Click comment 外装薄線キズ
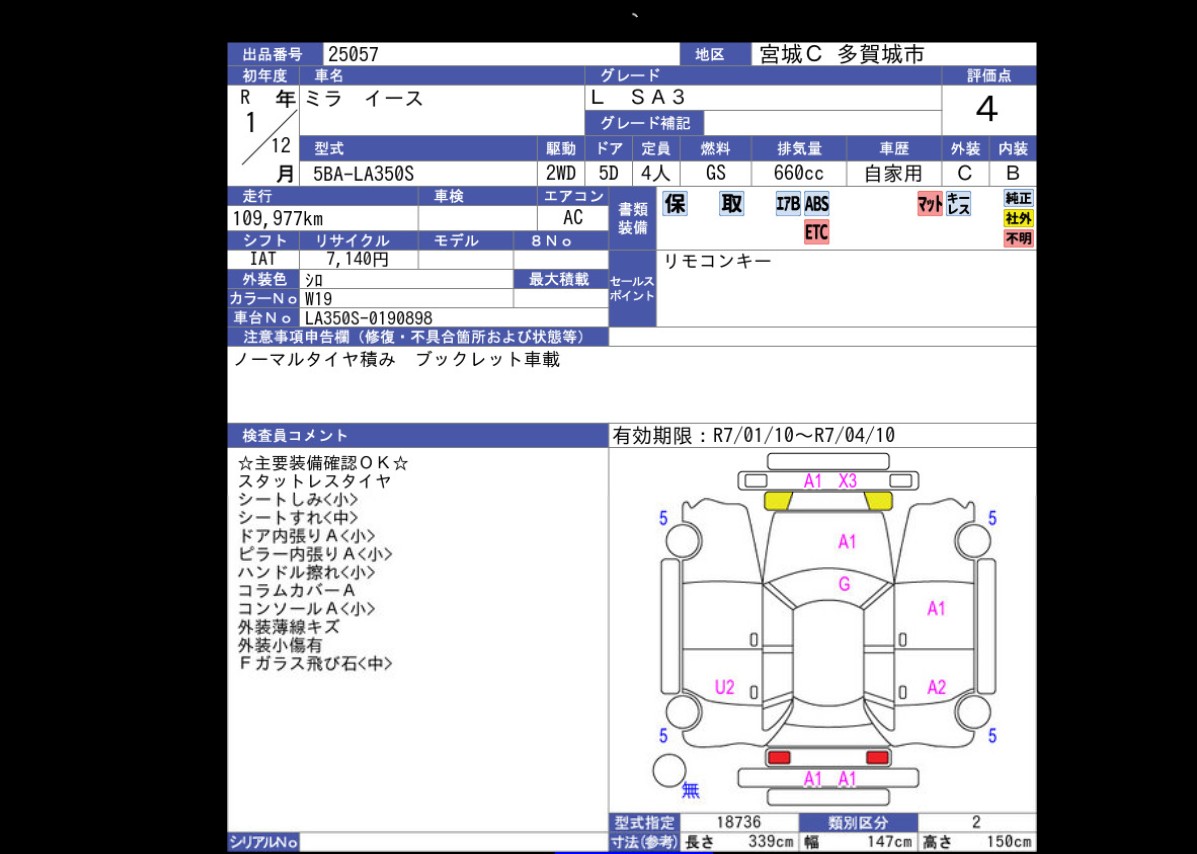Image resolution: width=1197 pixels, height=854 pixels. 289,627
